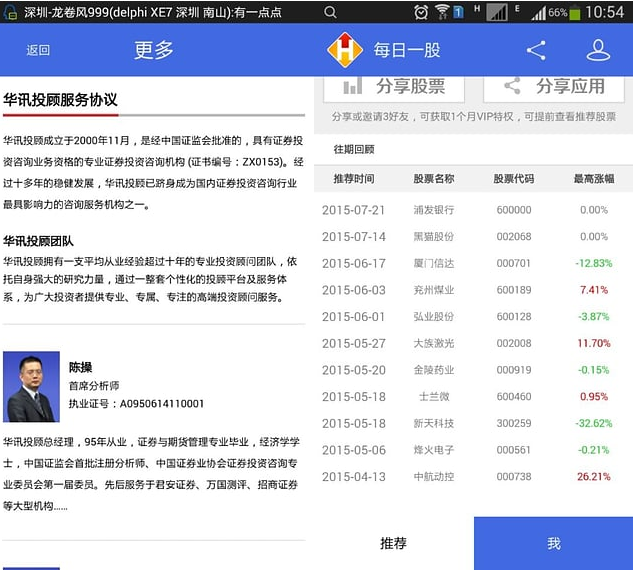The image size is (633, 572).
Task: Click the 分享股票 button
Action: (x=394, y=88)
